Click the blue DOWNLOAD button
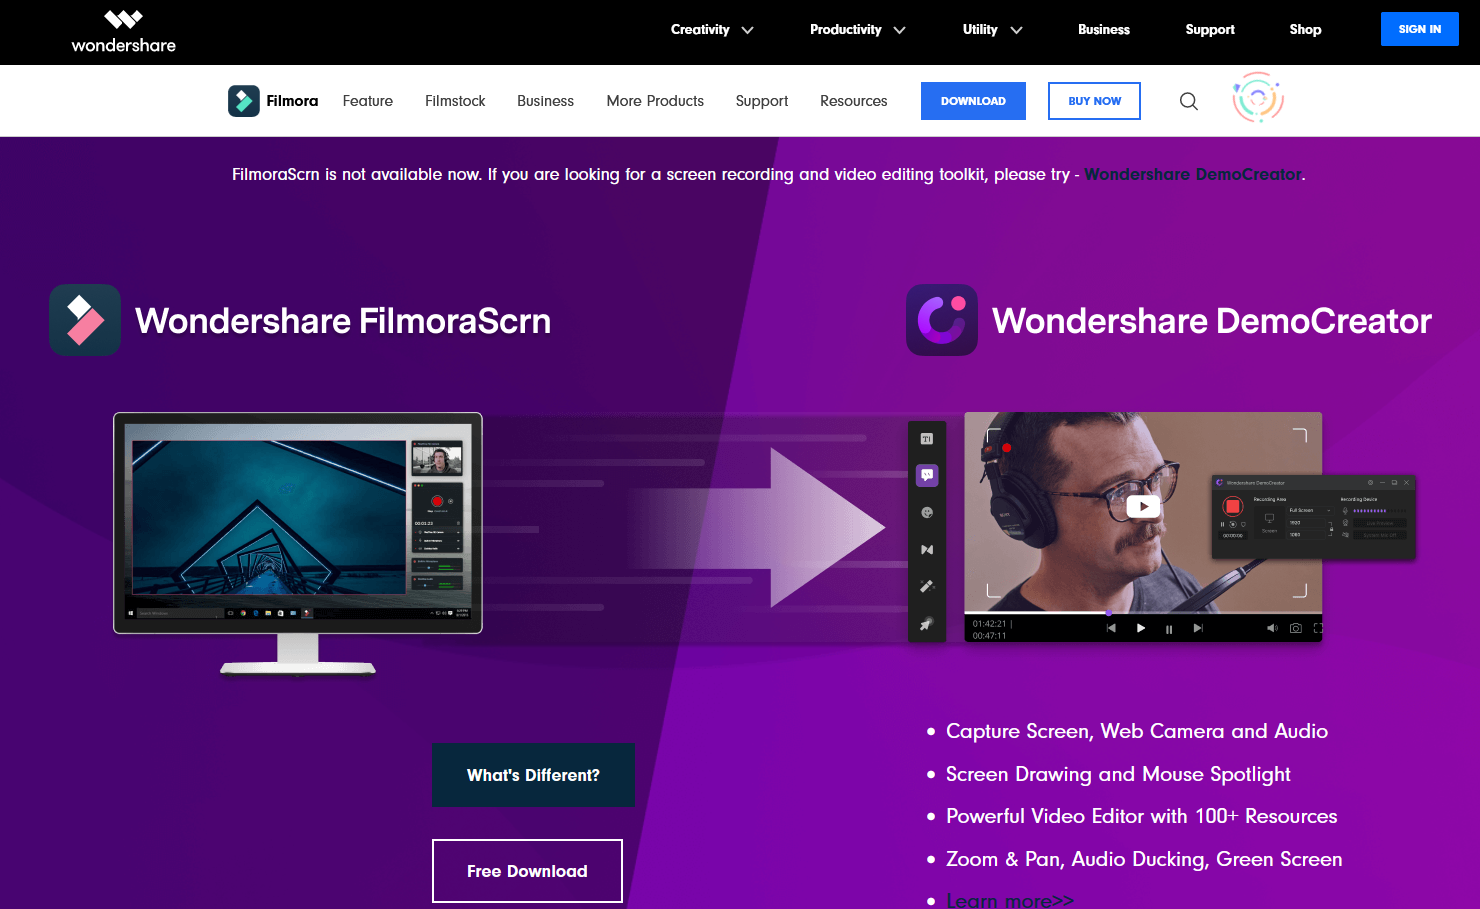 973,101
